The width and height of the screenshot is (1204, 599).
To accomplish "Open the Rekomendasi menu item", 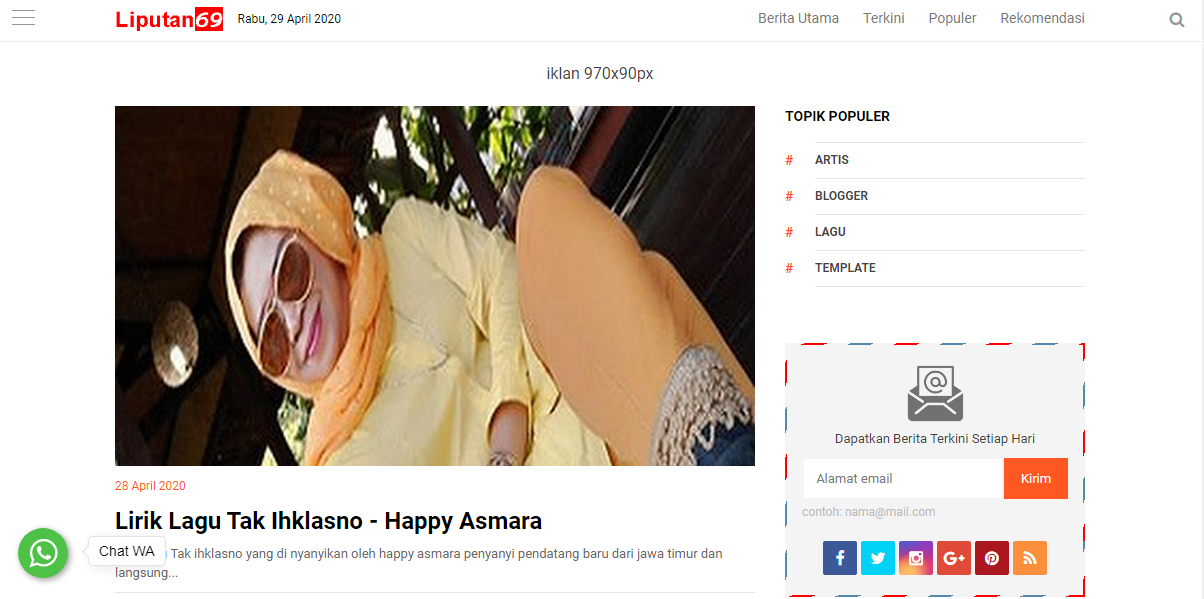I will click(1042, 18).
